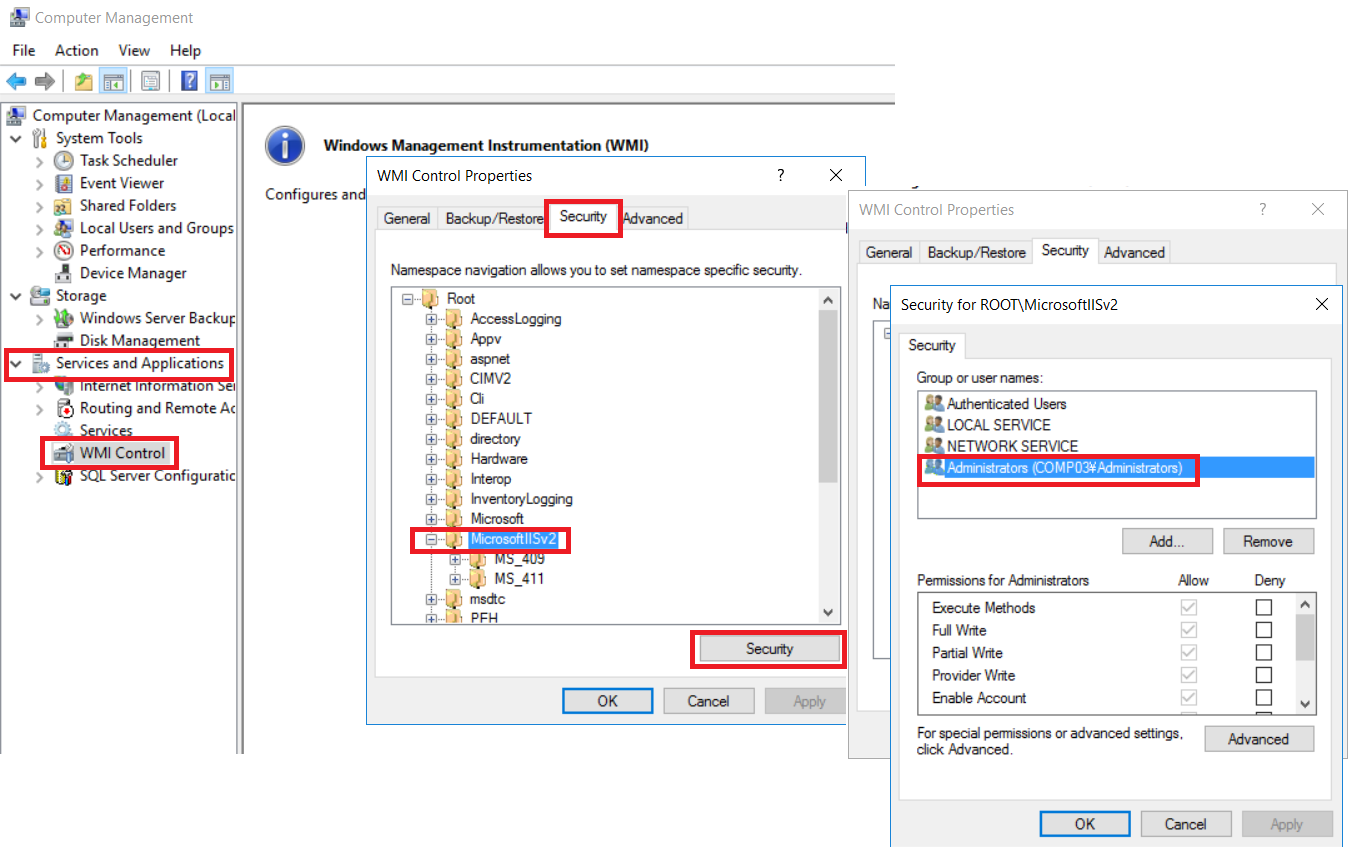Toggle the Show/Hide Console Tree toolbar icon

pos(113,81)
